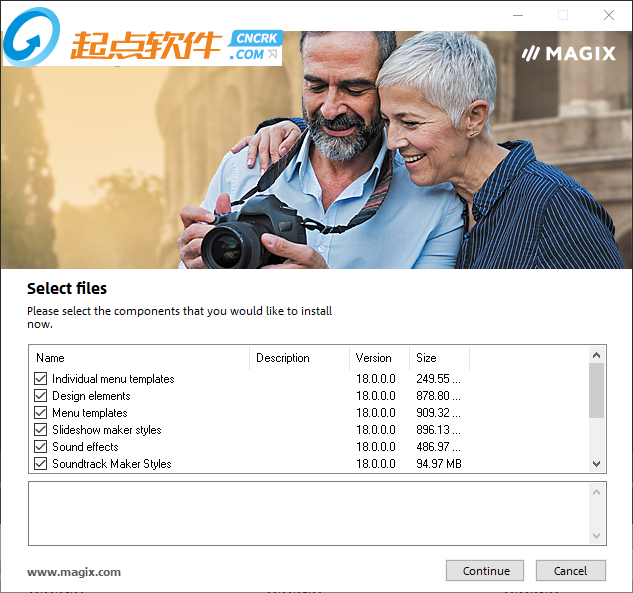Click size value 909.32 in Menu templates row
Viewport: 633px width, 593px height.
pyautogui.click(x=438, y=413)
